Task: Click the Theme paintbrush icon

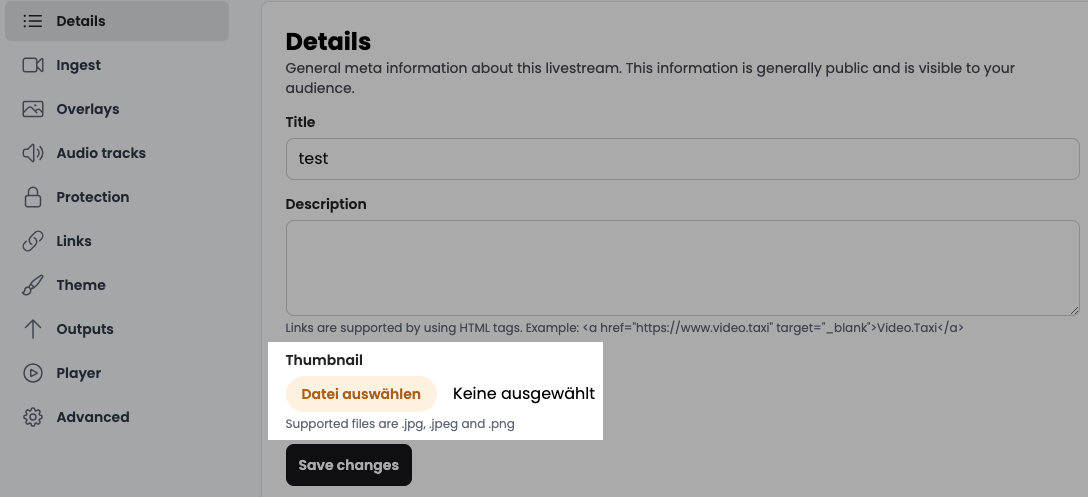Action: point(33,285)
